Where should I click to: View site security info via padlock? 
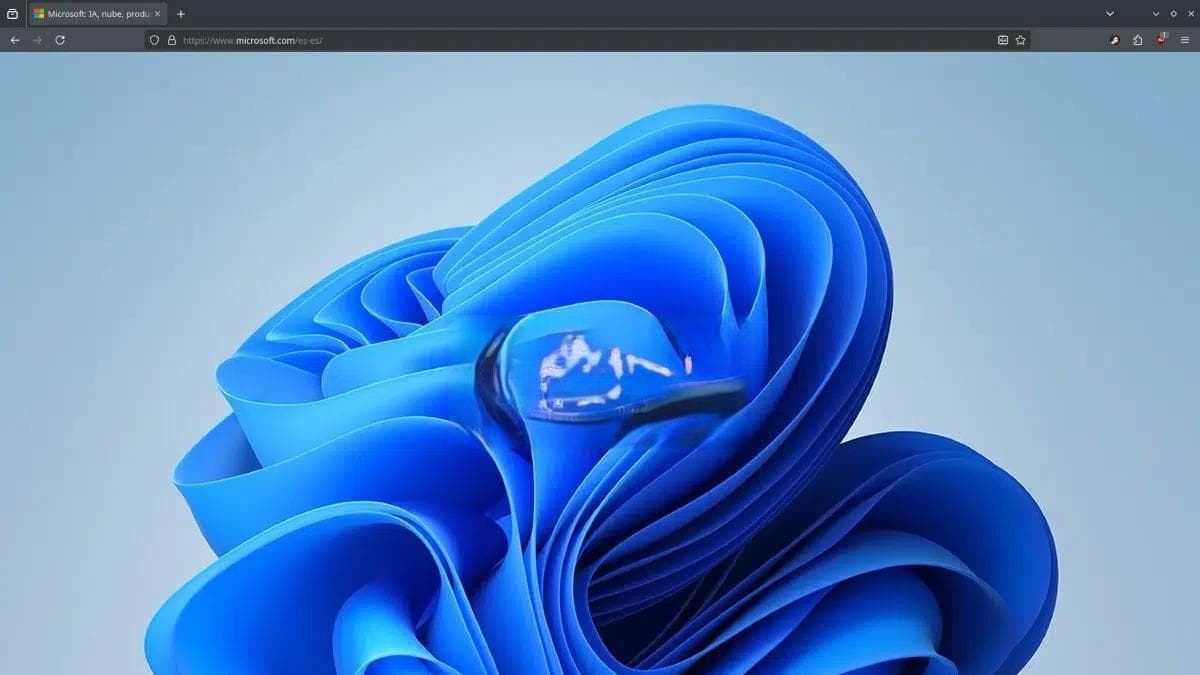[x=171, y=40]
